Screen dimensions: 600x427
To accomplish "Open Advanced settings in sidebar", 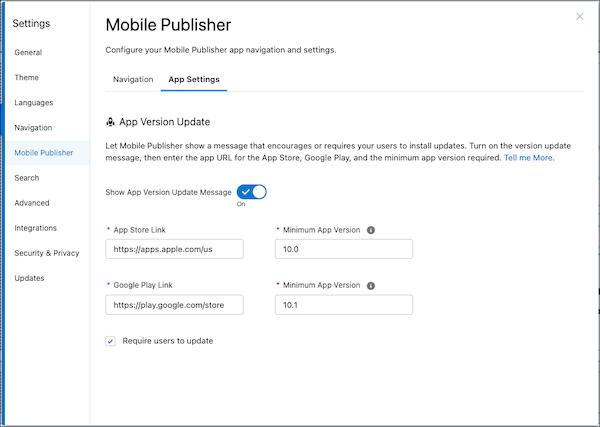I will [32, 203].
